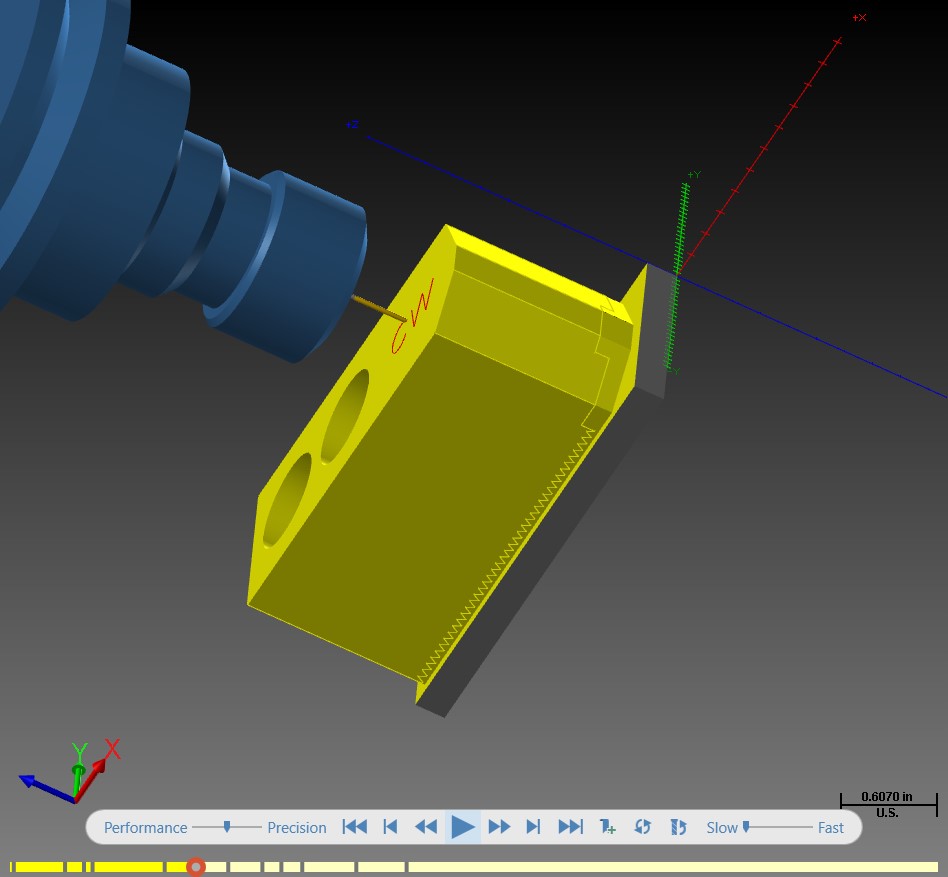The height and width of the screenshot is (877, 948).
Task: Click the Precision label
Action: [297, 827]
